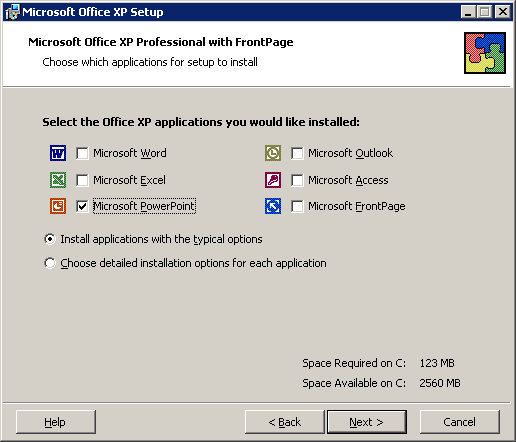Screen dimensions: 516x442
Task: Click the Outlook clock icon
Action: pyautogui.click(x=273, y=153)
